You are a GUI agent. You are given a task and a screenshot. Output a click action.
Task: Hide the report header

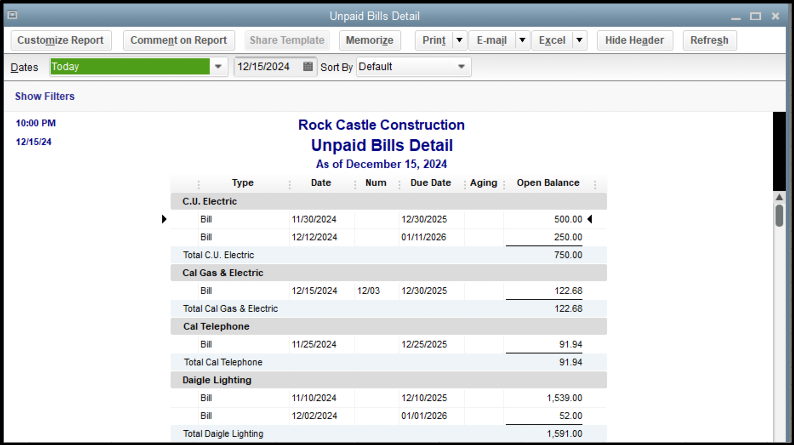click(634, 41)
